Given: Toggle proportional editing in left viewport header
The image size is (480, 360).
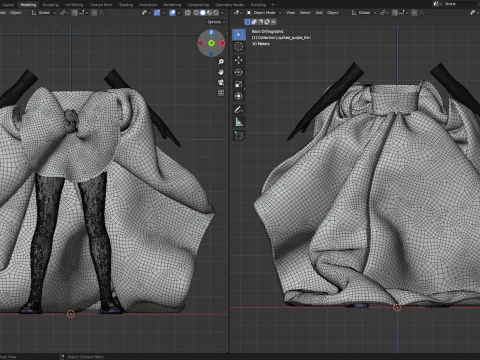Looking at the screenshot, I should click(x=94, y=13).
